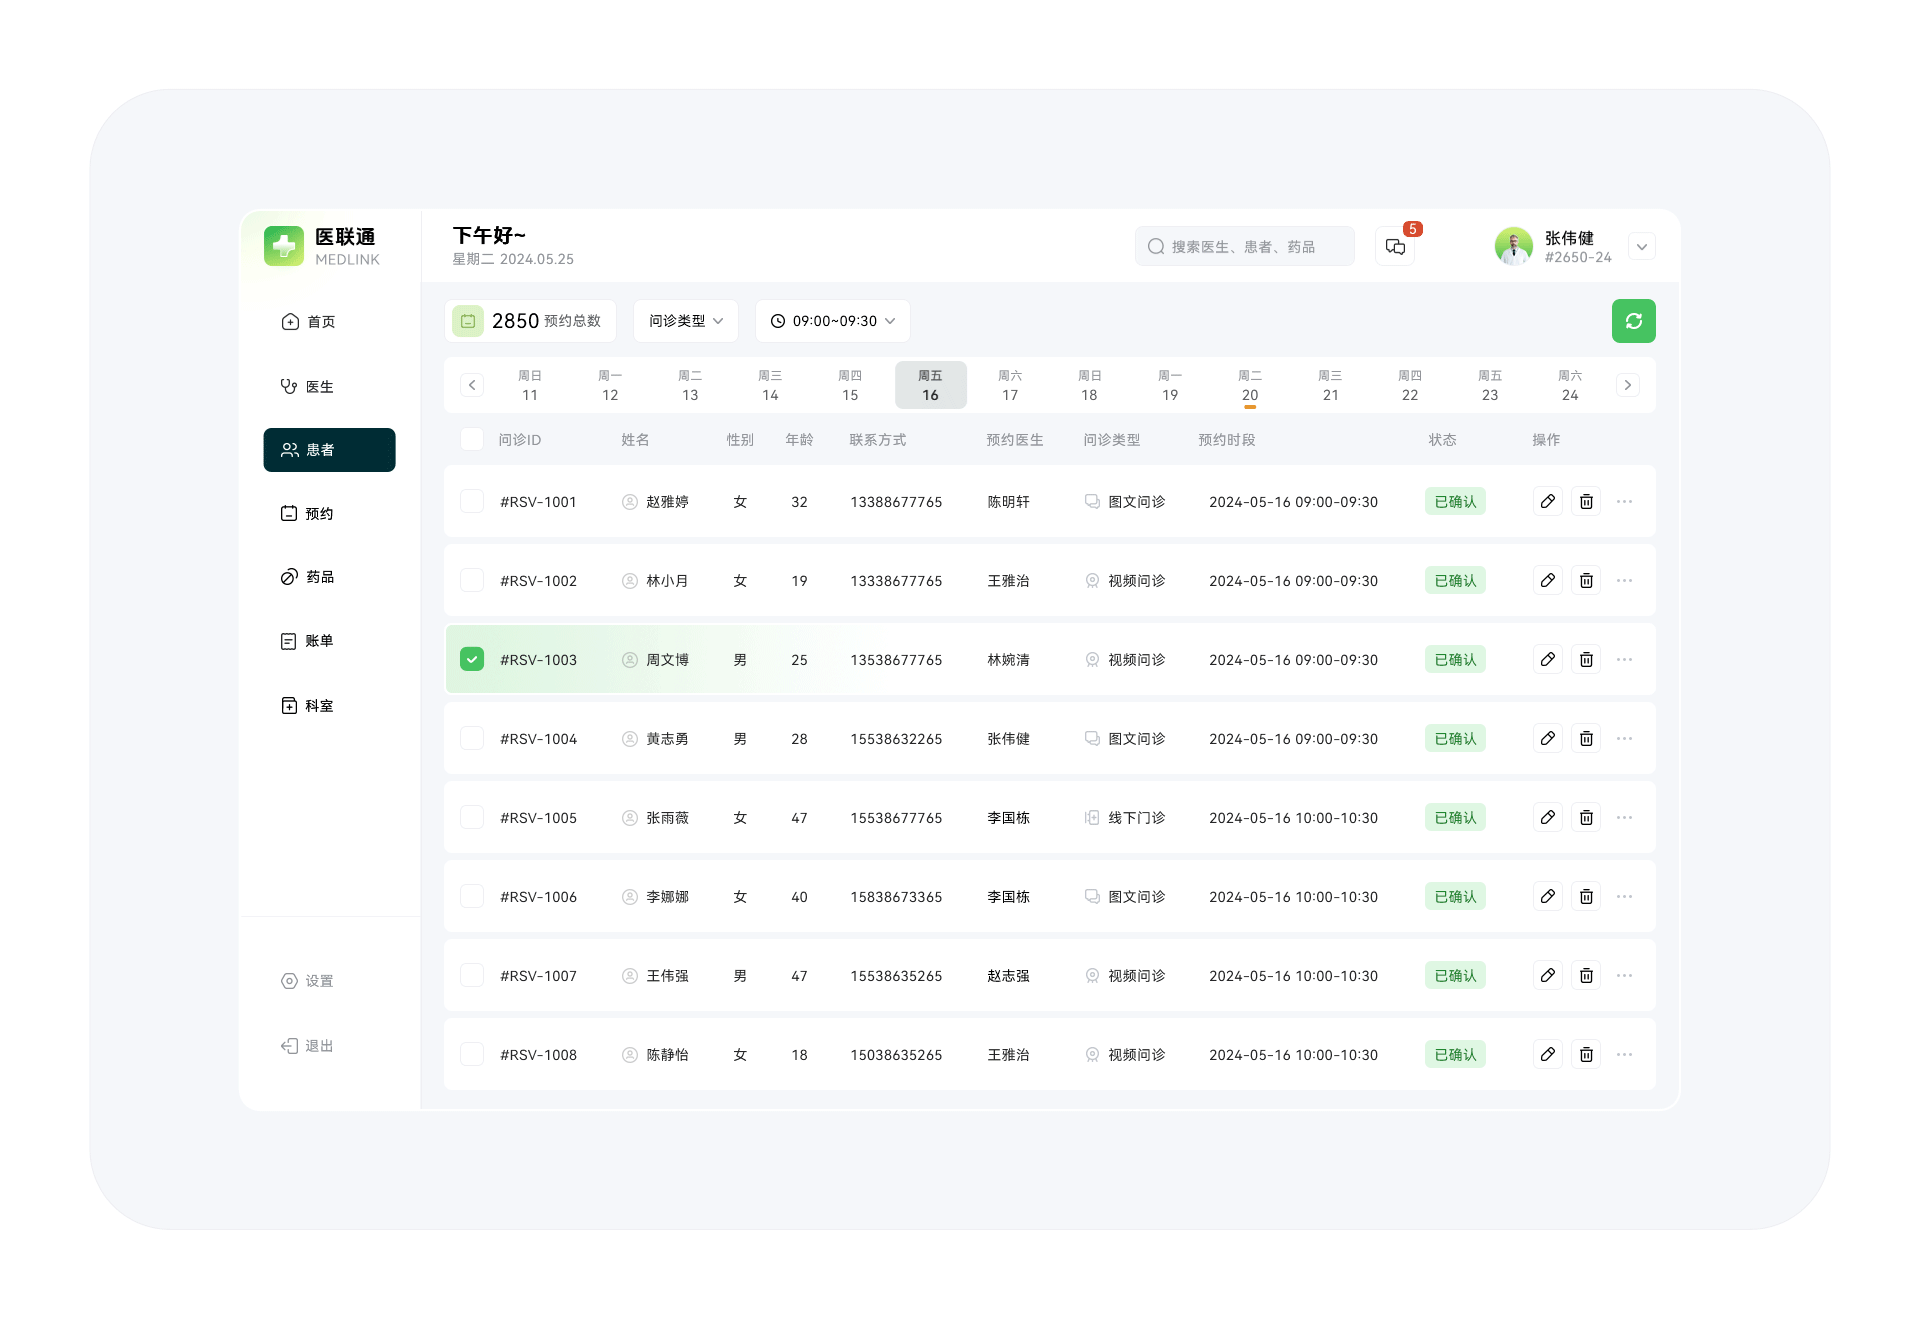This screenshot has width=1920, height=1320.
Task: Click the 2850 预约总数 counter
Action: click(530, 321)
